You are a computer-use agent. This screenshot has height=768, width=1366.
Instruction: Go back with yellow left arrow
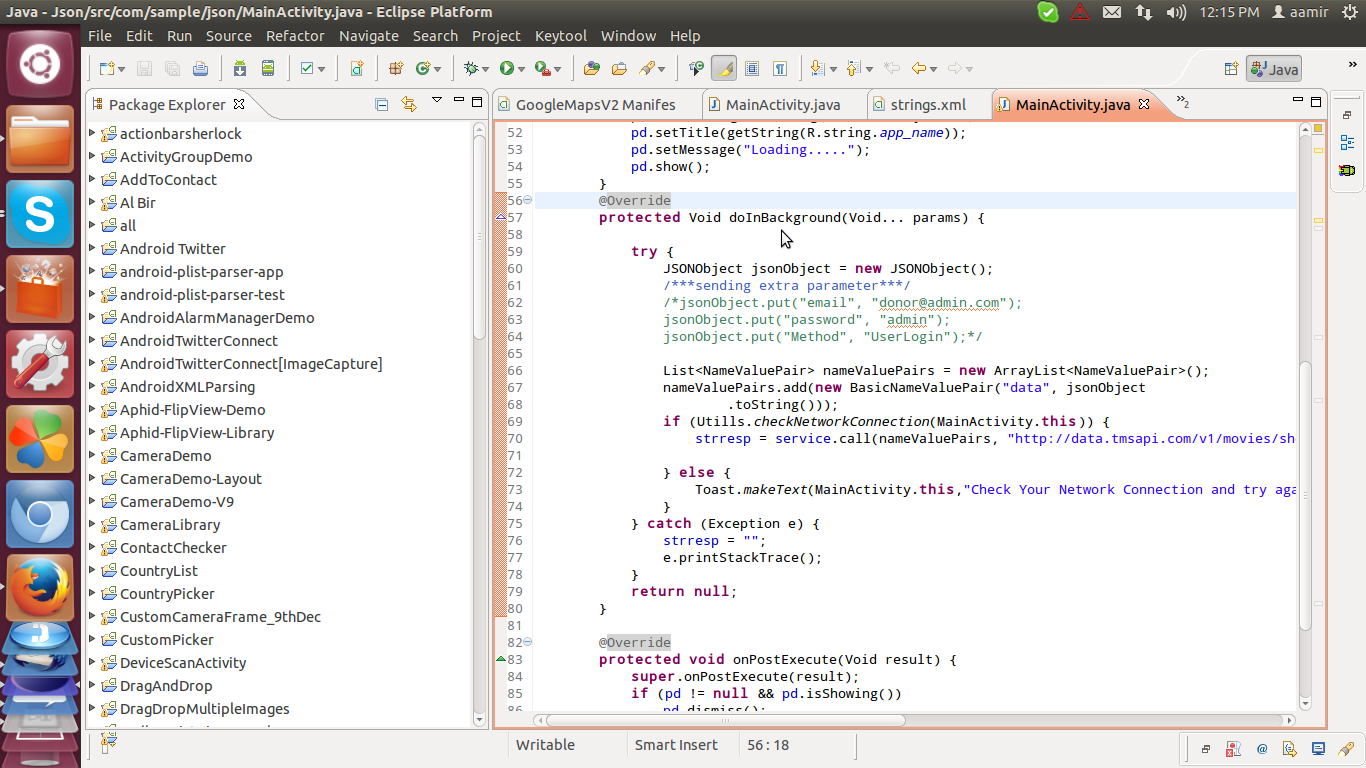(x=918, y=68)
